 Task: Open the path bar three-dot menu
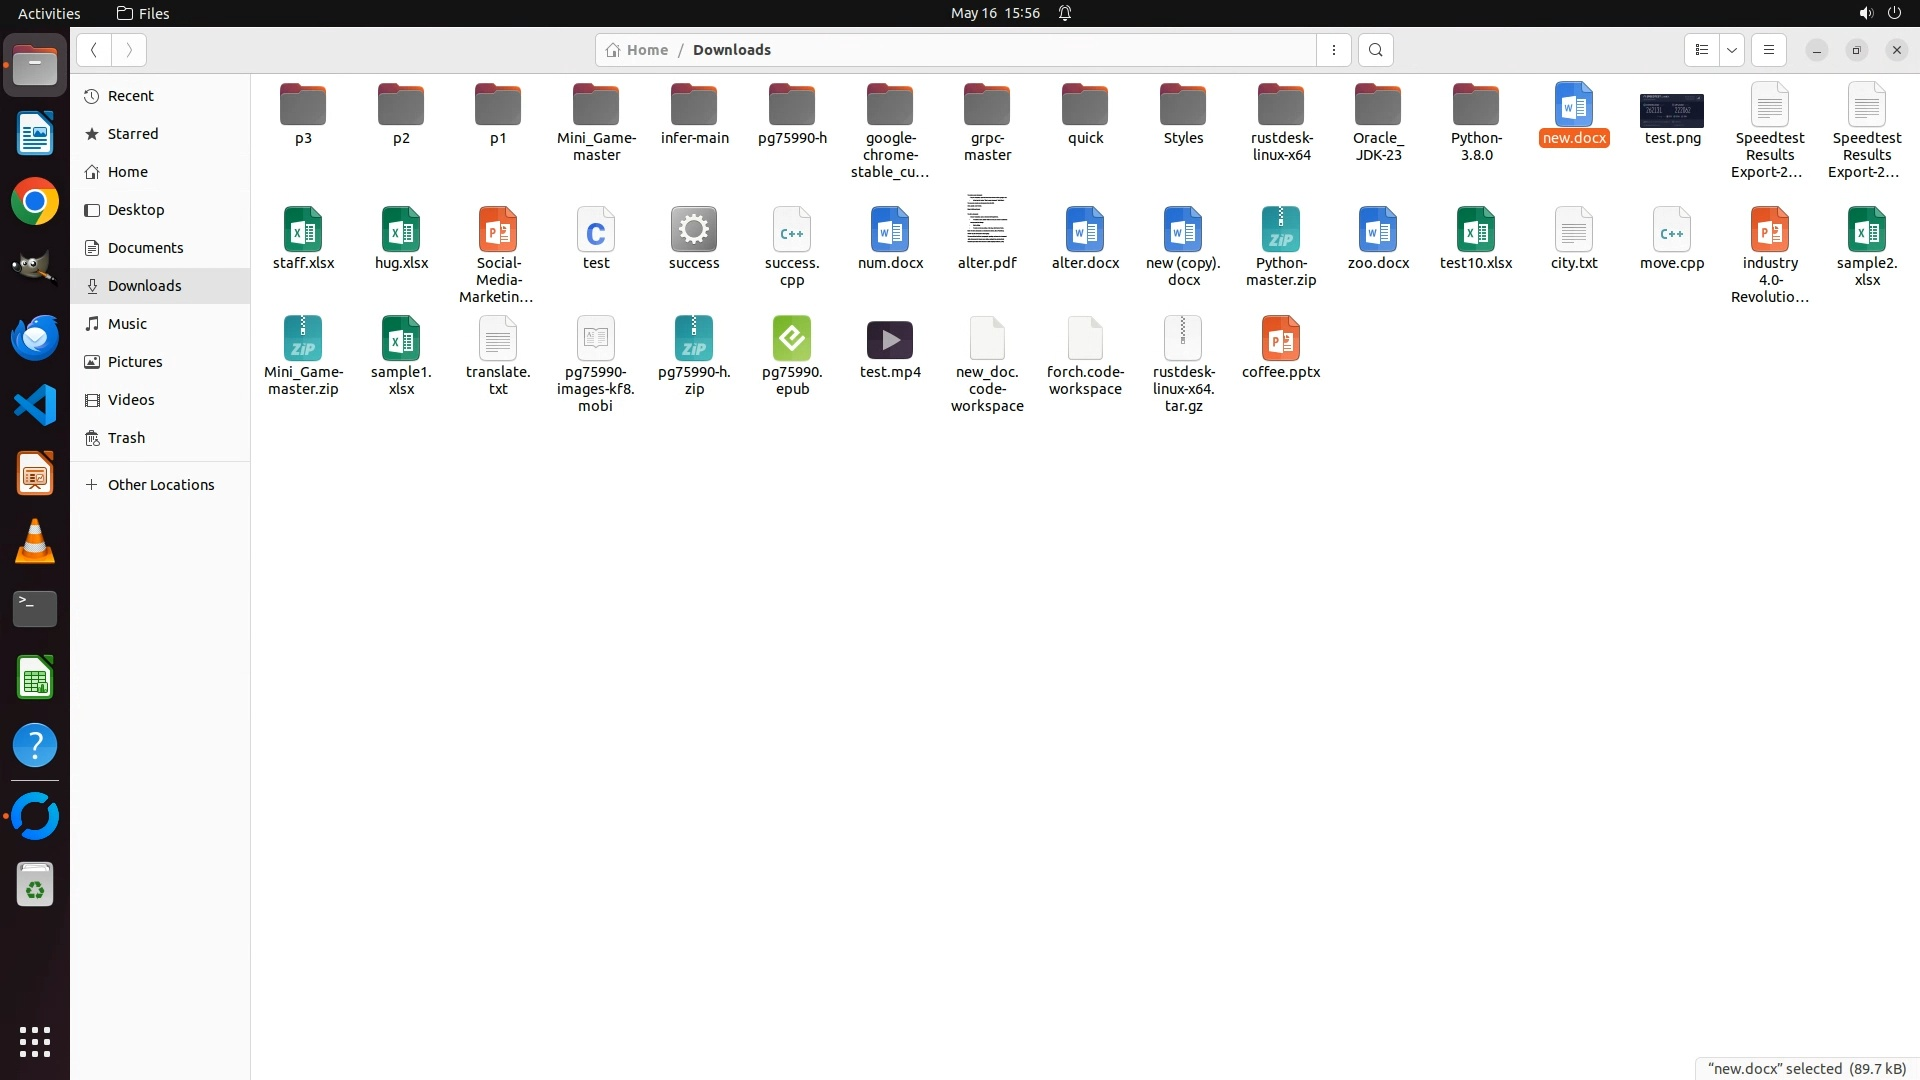pos(1333,50)
